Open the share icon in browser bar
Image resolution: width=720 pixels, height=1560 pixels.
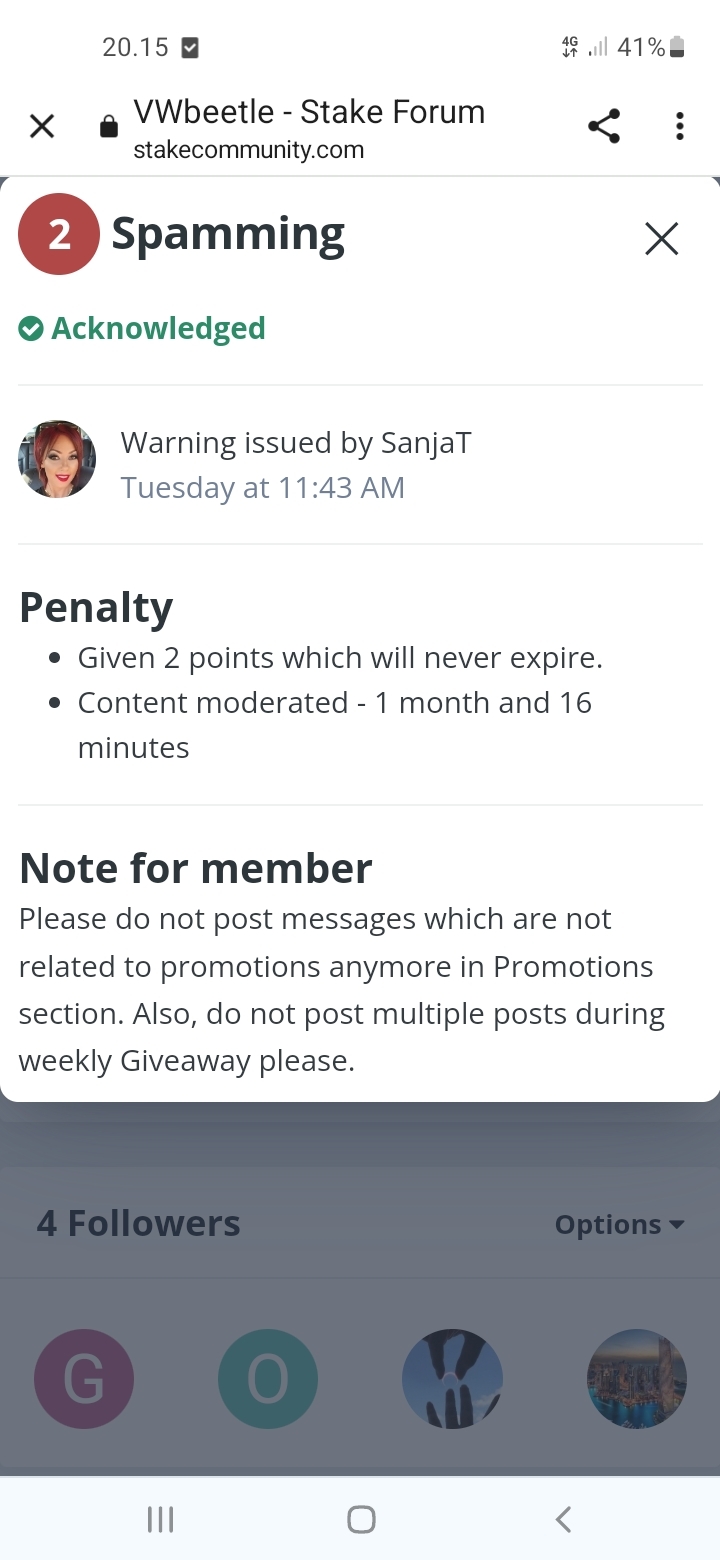pyautogui.click(x=604, y=126)
